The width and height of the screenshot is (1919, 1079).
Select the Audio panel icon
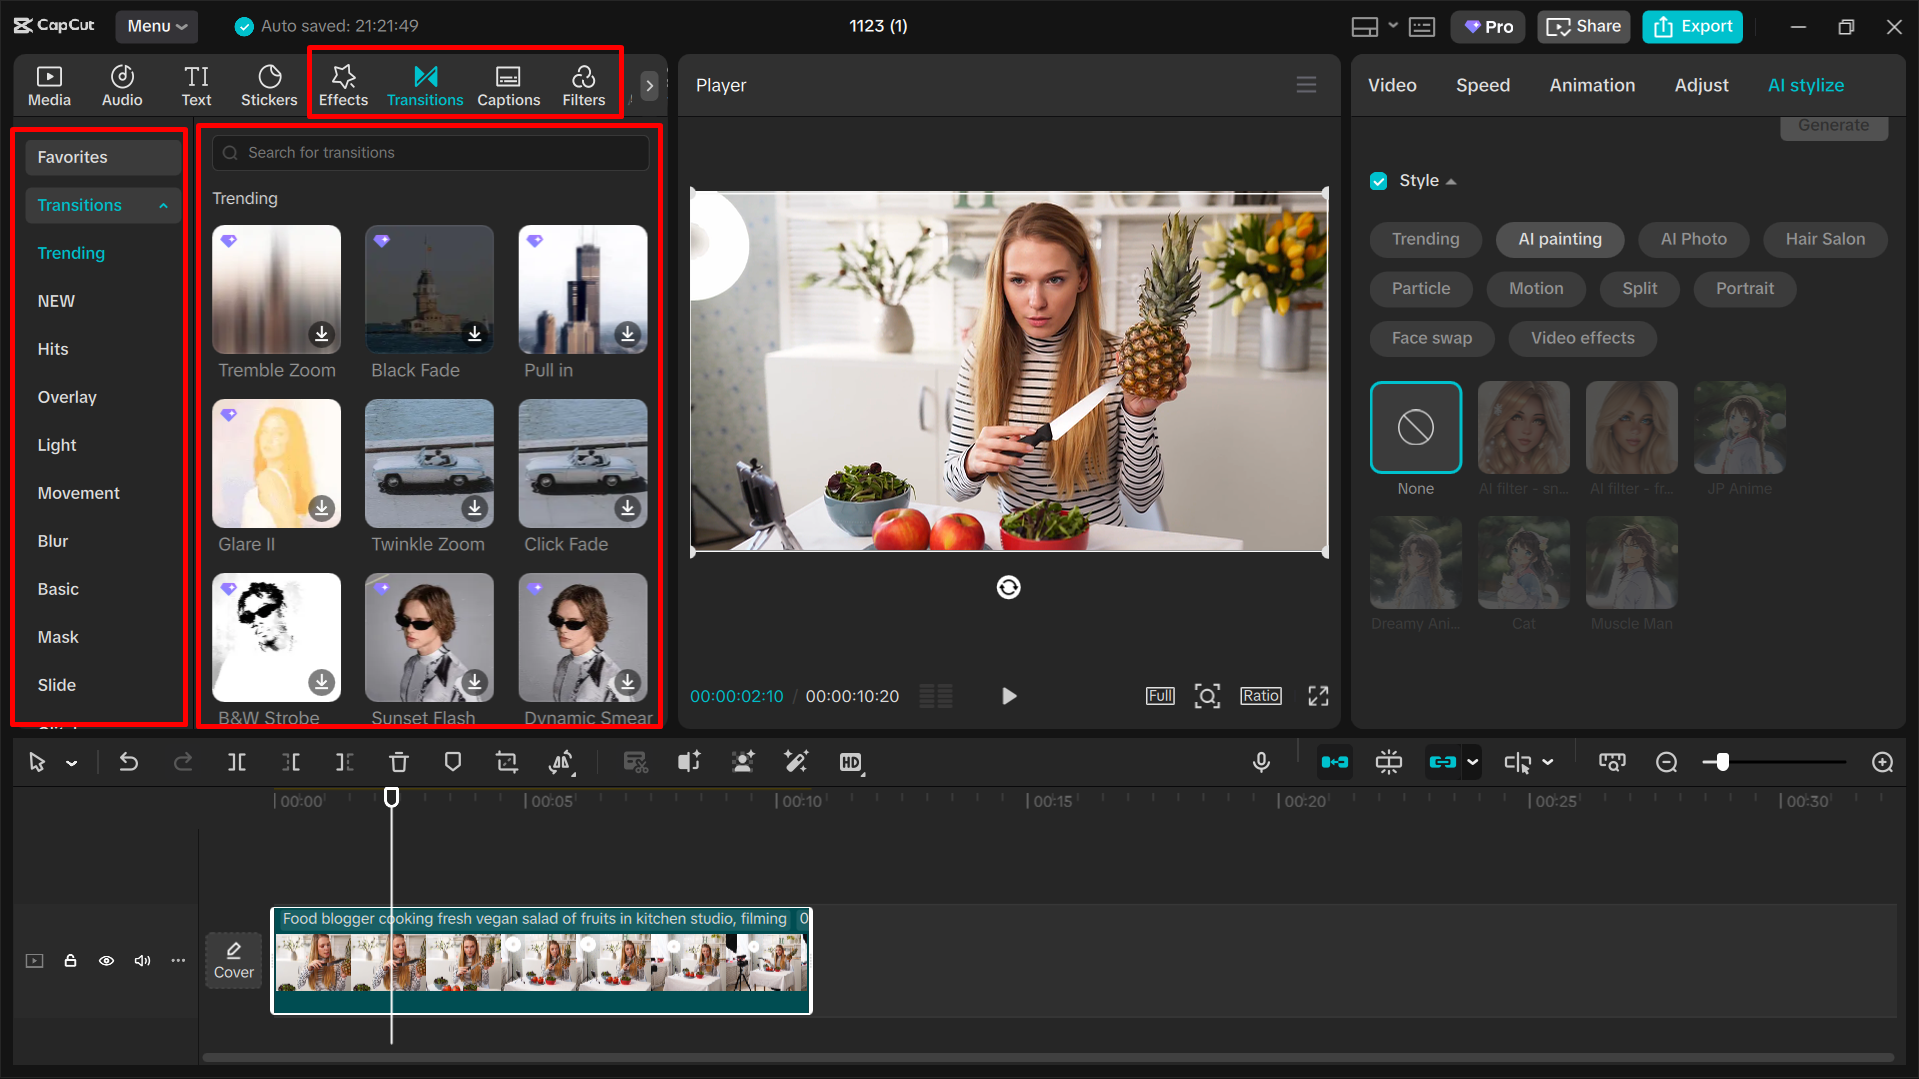[x=121, y=84]
